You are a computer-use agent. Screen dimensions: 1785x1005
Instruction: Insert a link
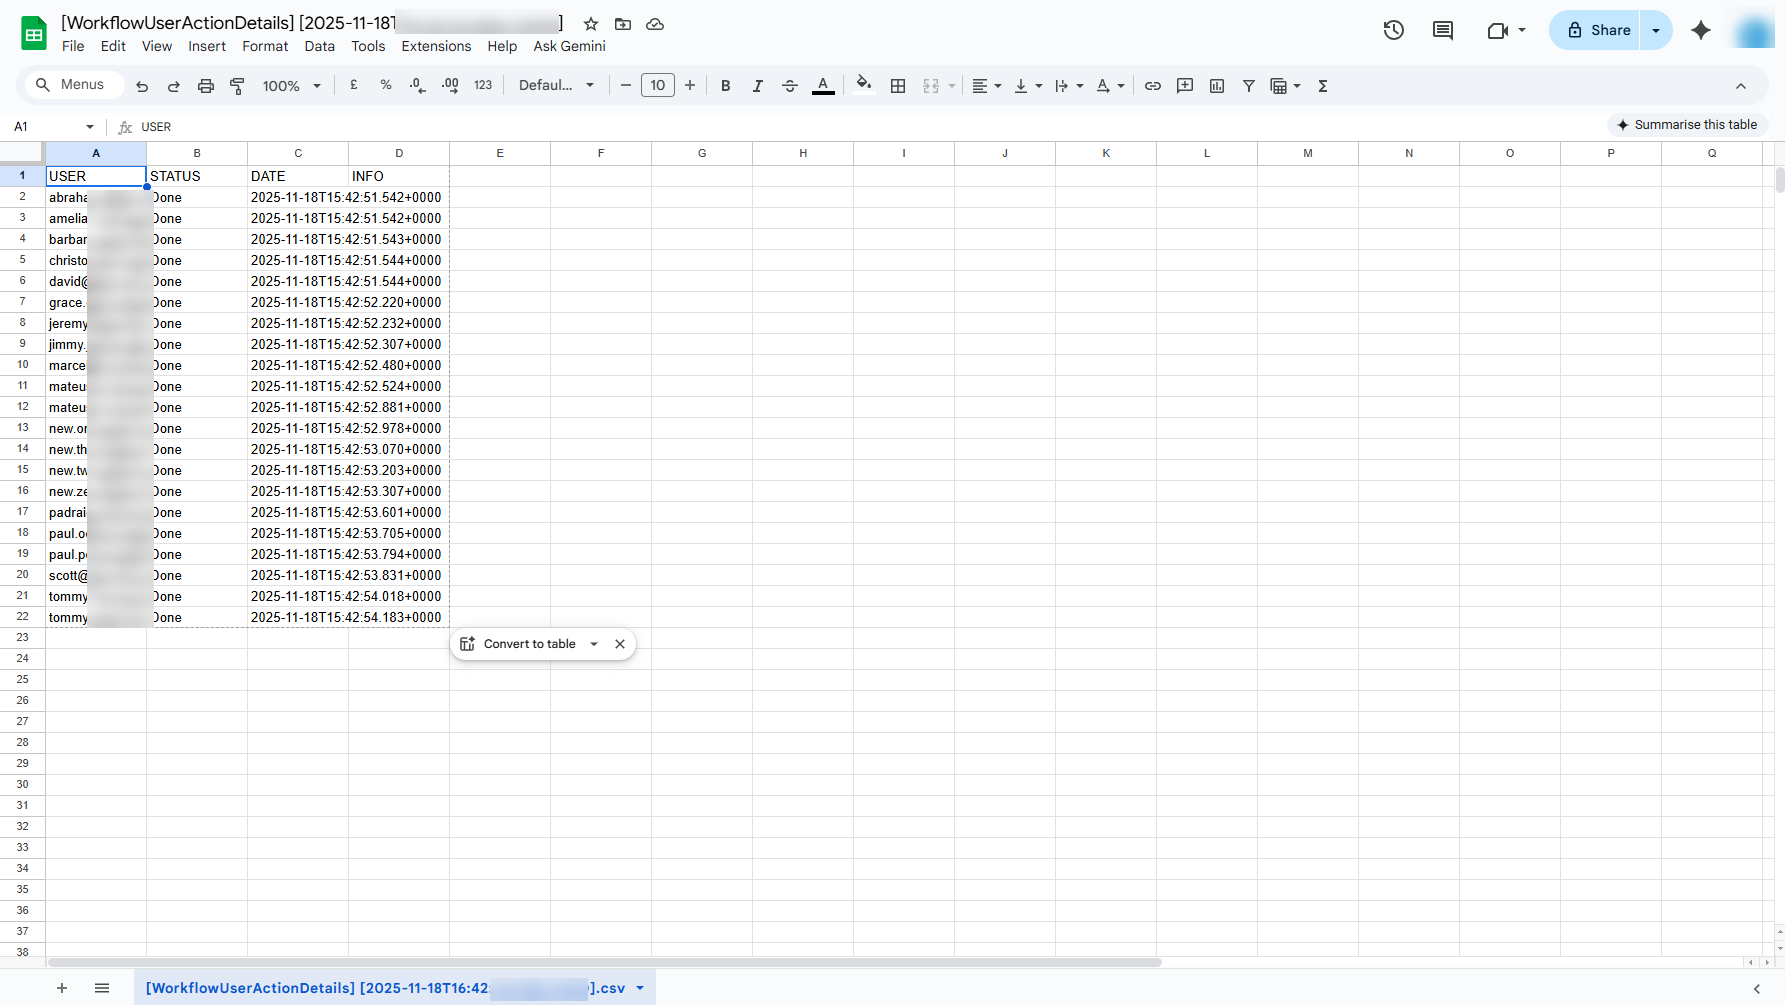[x=1152, y=85]
